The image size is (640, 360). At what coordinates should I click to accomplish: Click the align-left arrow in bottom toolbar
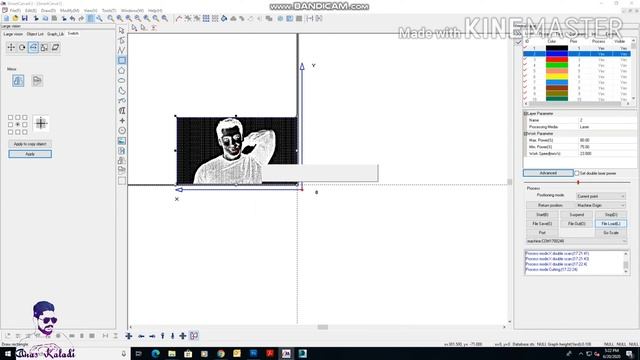[141, 336]
